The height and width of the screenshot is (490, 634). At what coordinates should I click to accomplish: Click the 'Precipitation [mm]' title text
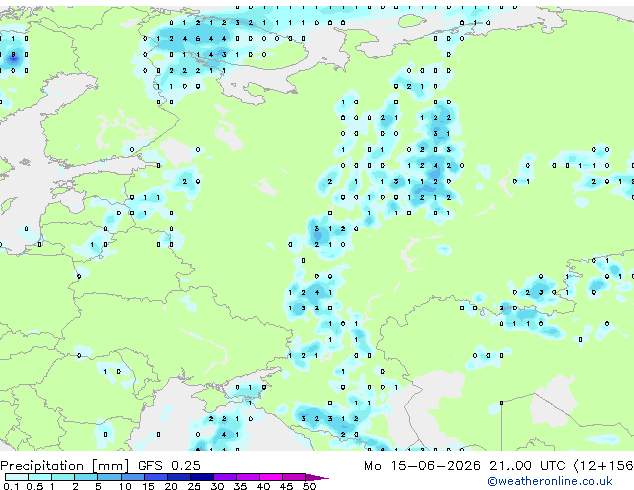[65, 466]
